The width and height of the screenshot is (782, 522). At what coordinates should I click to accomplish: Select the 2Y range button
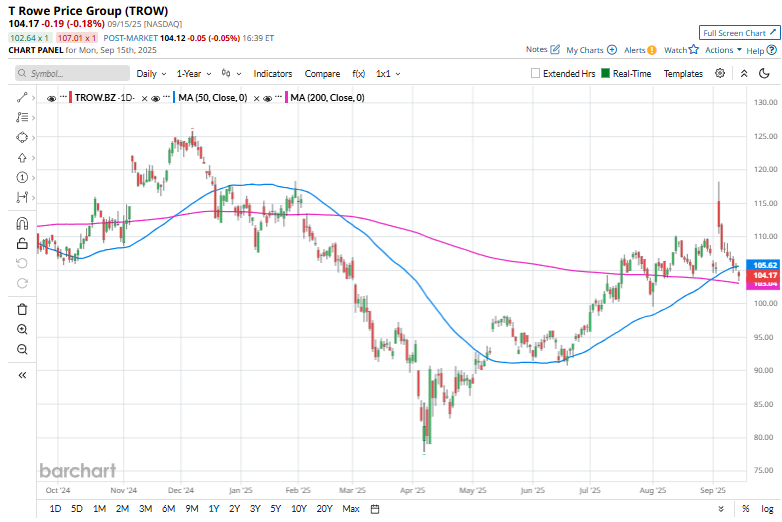(x=234, y=509)
